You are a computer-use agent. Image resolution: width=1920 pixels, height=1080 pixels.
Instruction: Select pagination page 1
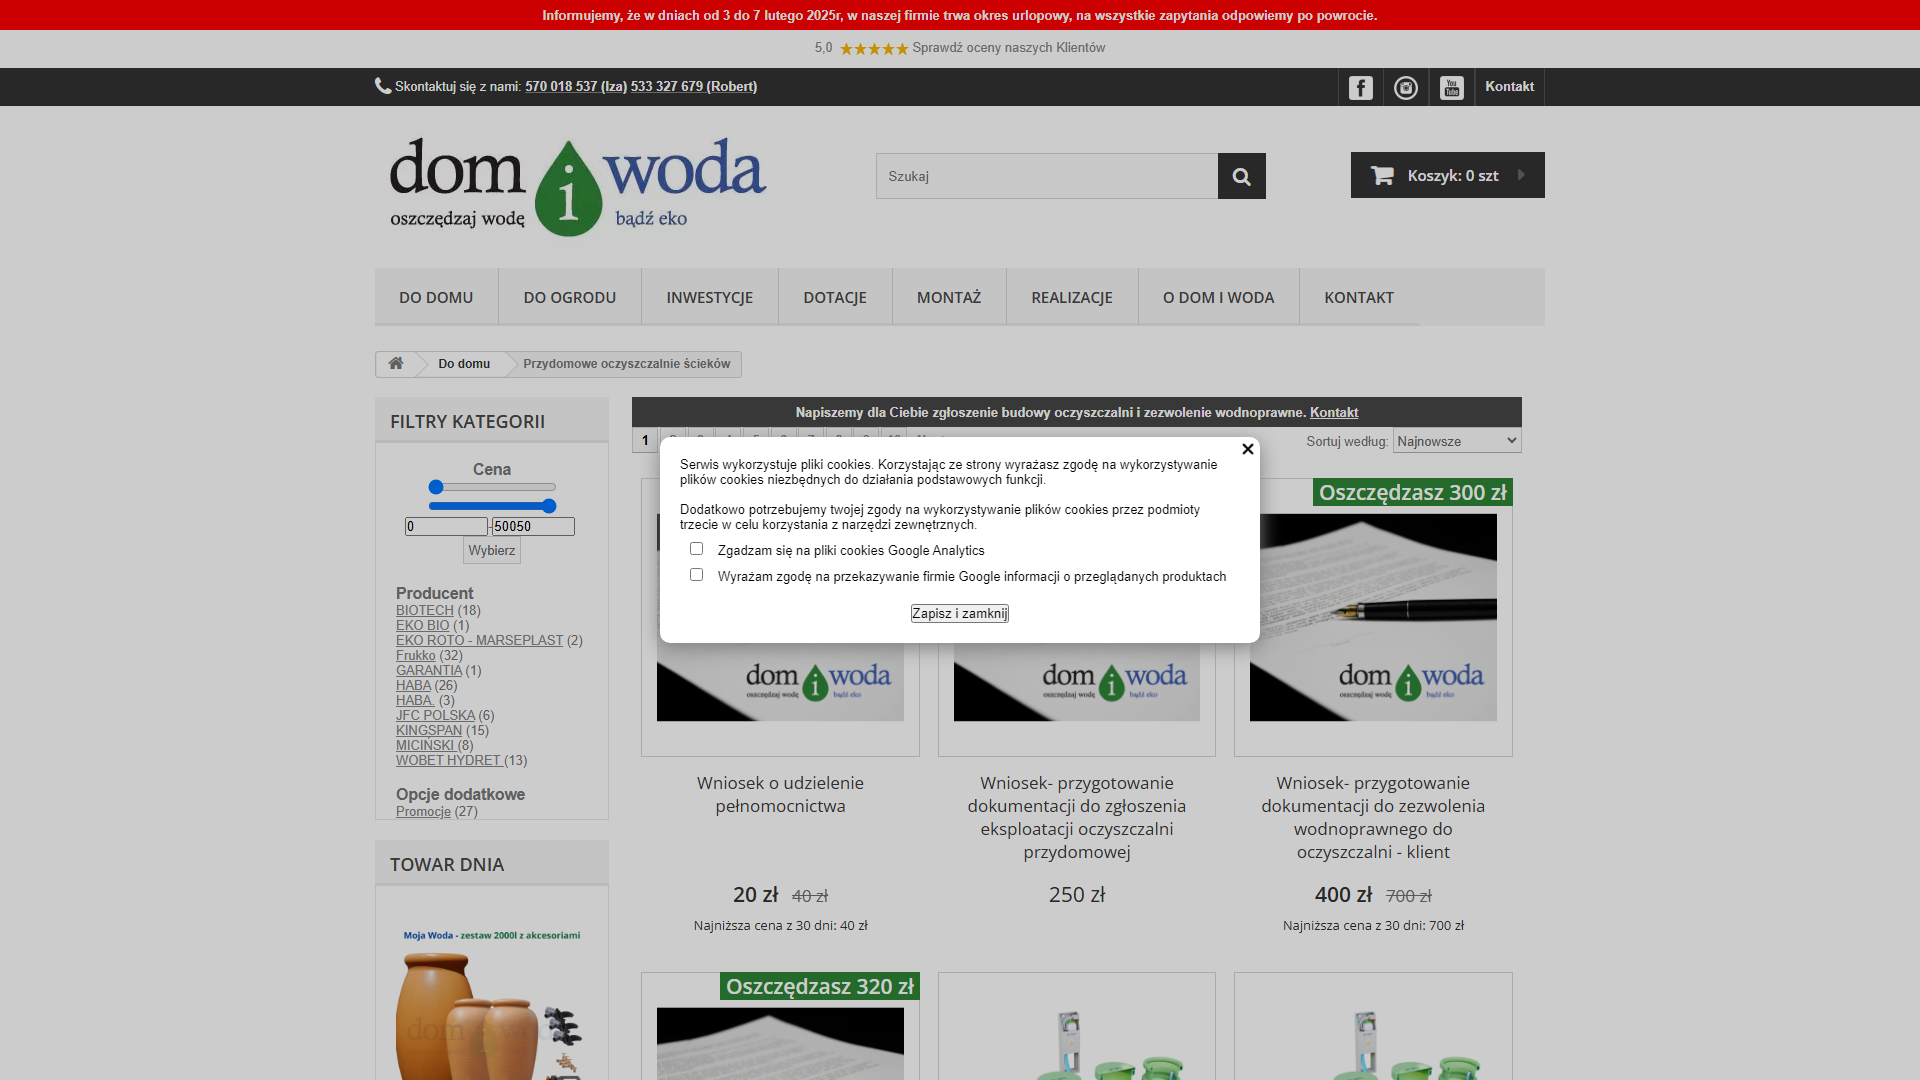click(645, 440)
